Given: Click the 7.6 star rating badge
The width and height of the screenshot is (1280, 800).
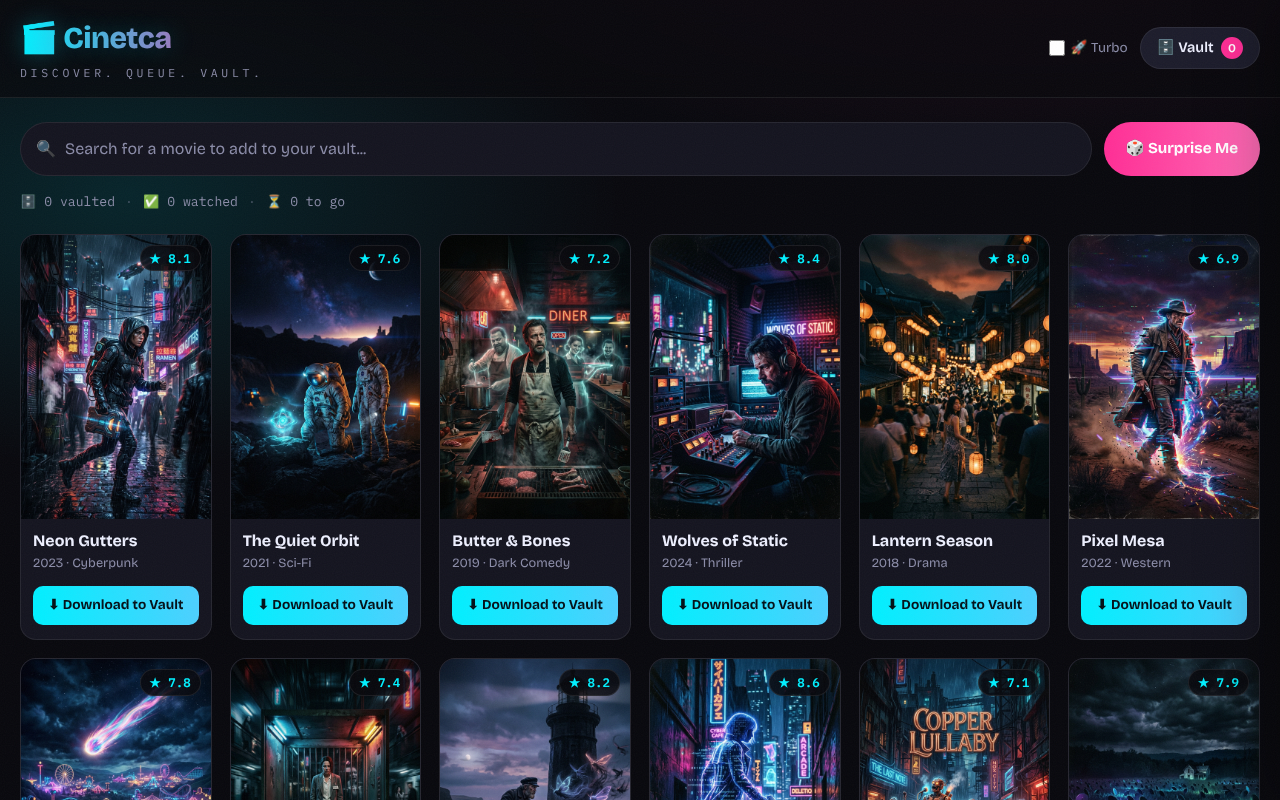Looking at the screenshot, I should point(380,259).
